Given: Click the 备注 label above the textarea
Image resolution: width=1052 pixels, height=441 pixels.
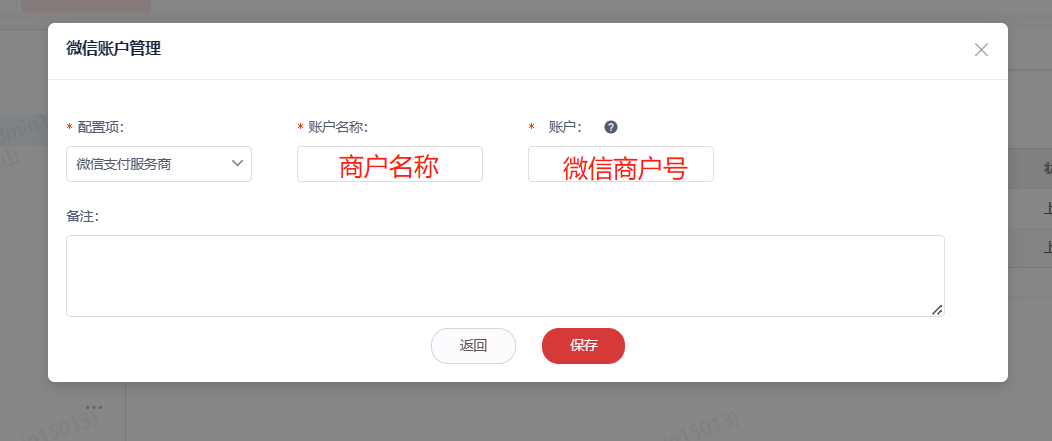Looking at the screenshot, I should [x=83, y=216].
